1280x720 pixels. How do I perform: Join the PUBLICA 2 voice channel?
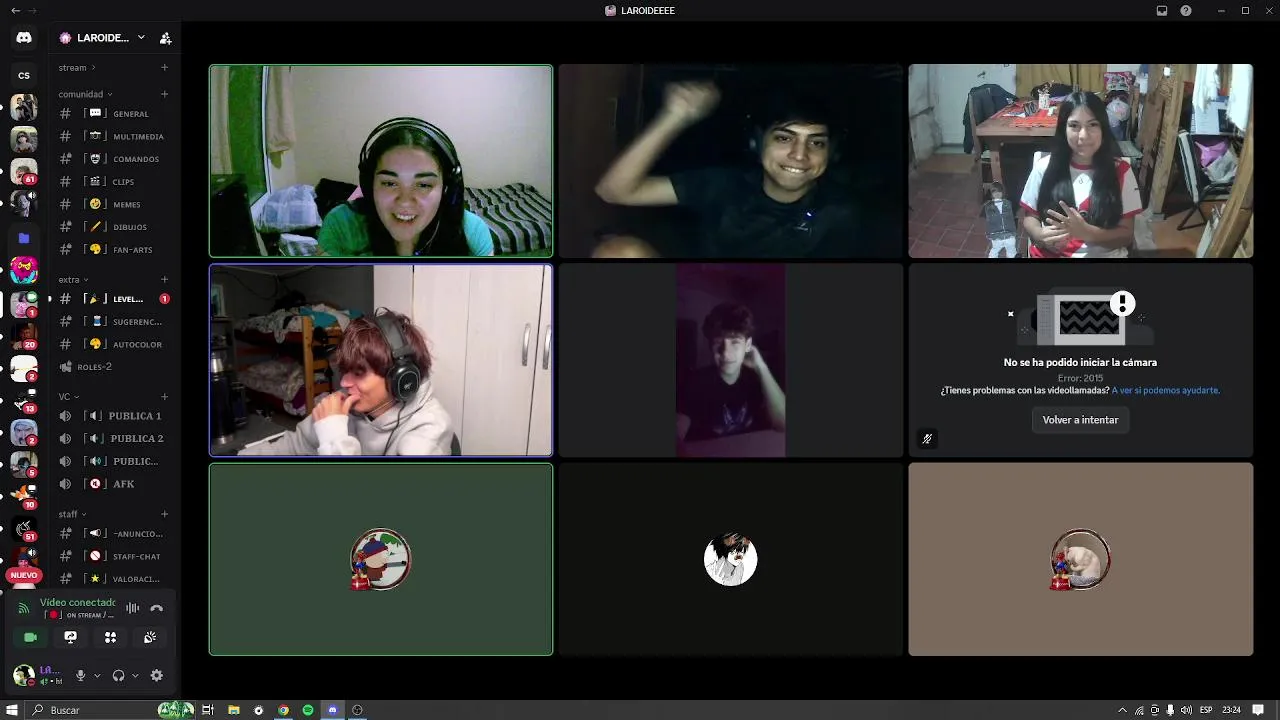click(x=114, y=438)
